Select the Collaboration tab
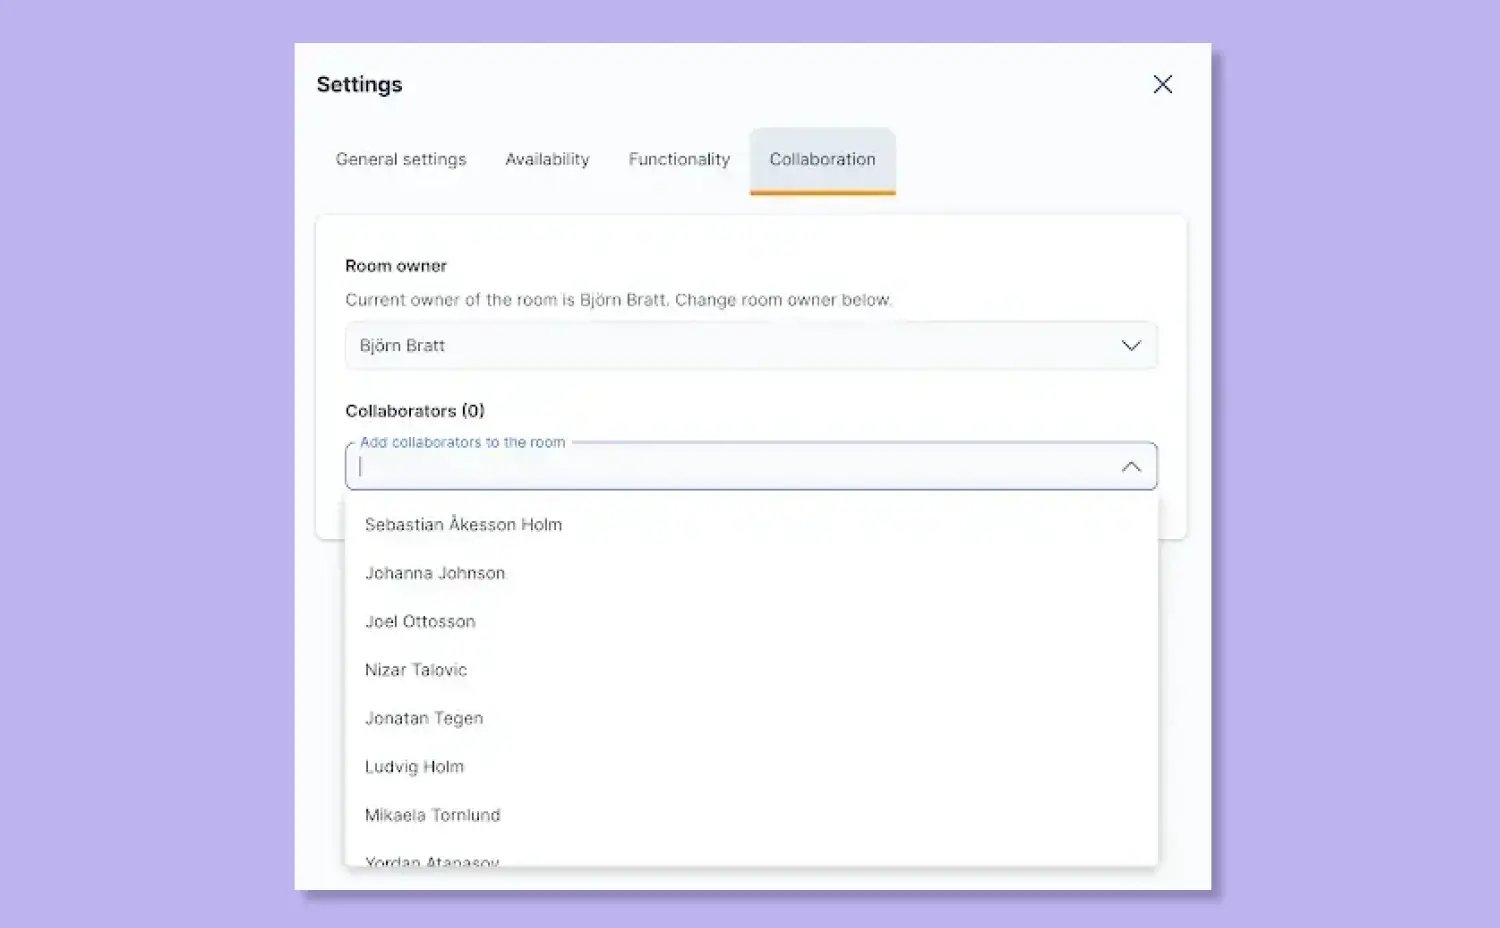Image resolution: width=1500 pixels, height=928 pixels. point(822,160)
